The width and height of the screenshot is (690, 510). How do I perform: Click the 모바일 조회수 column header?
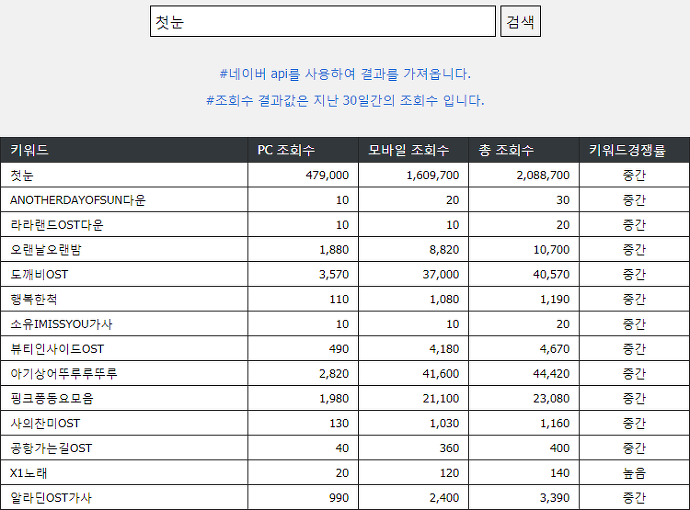414,150
